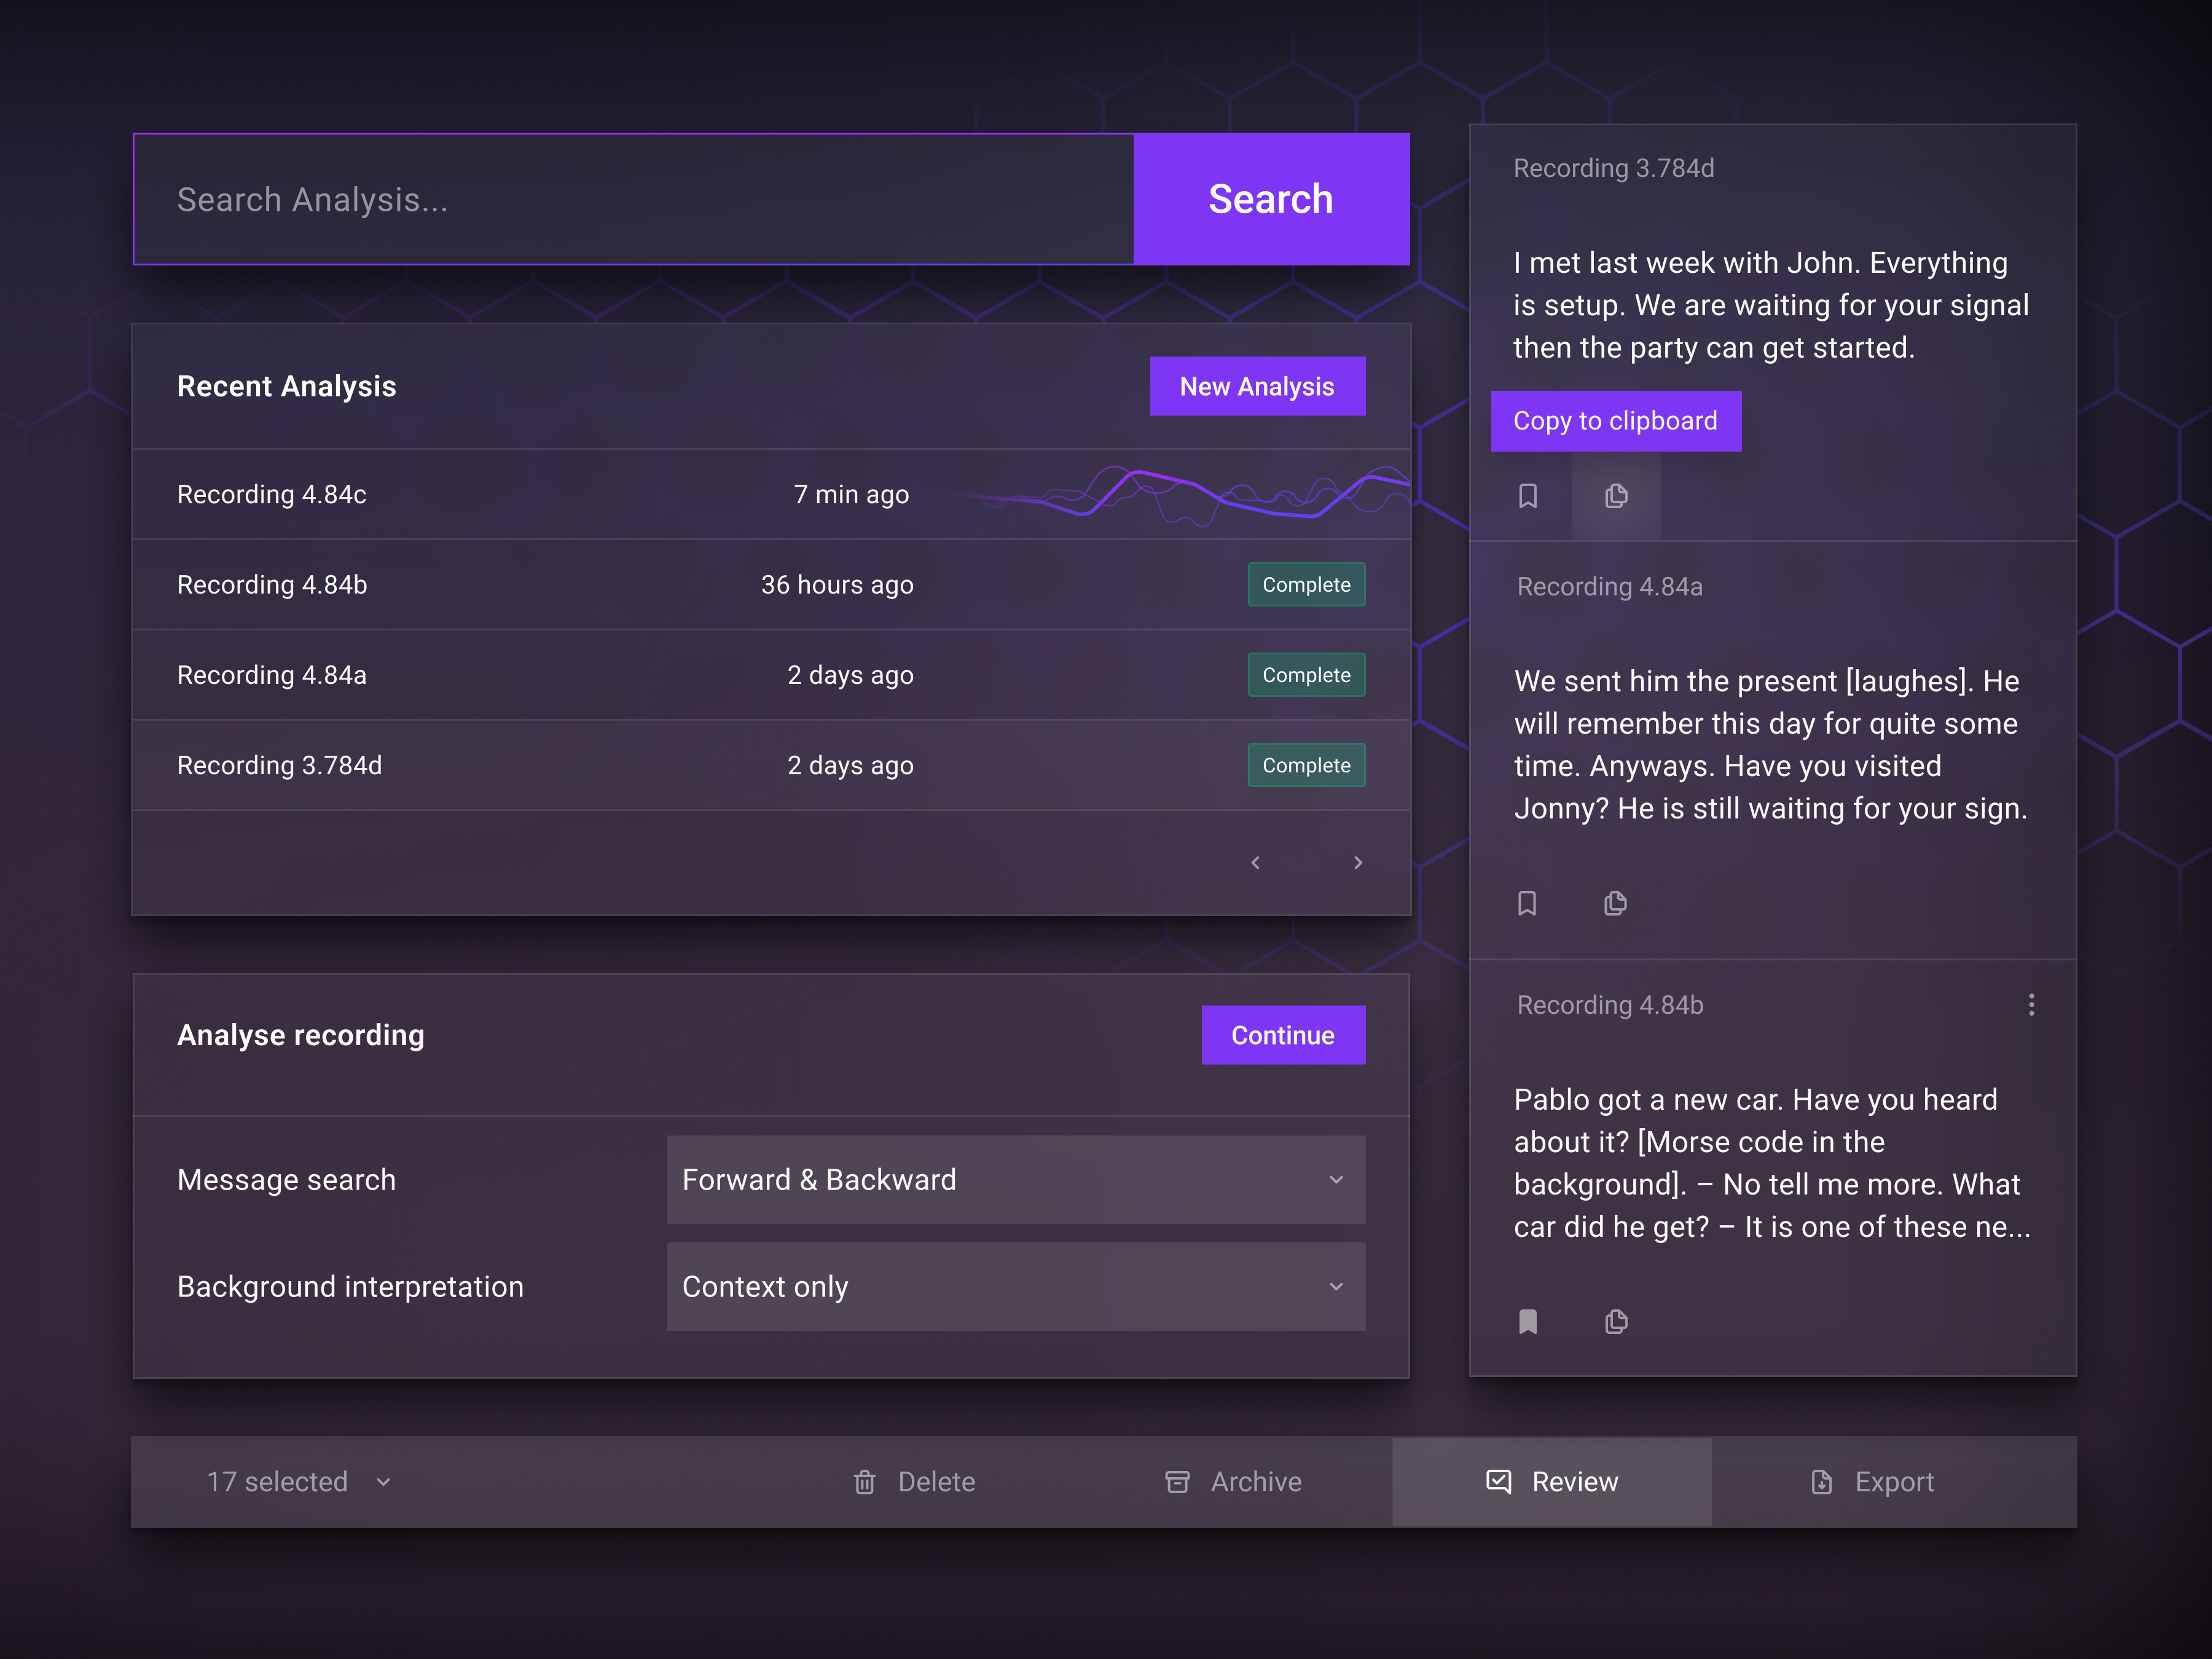Image resolution: width=2212 pixels, height=1659 pixels.
Task: Delete the selected recordings
Action: pyautogui.click(x=914, y=1482)
